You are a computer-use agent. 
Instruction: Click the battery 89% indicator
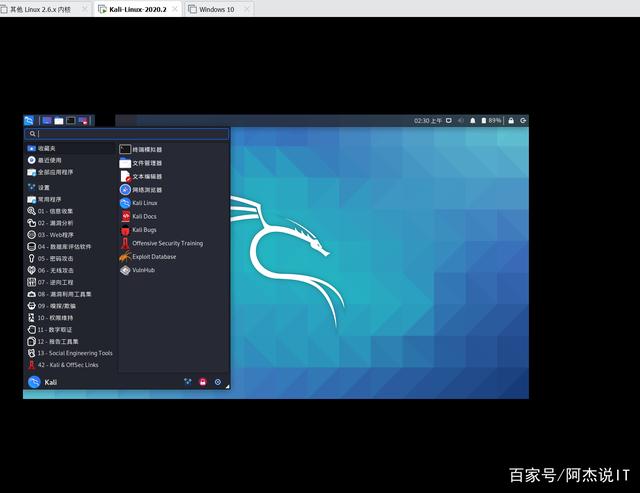491,120
